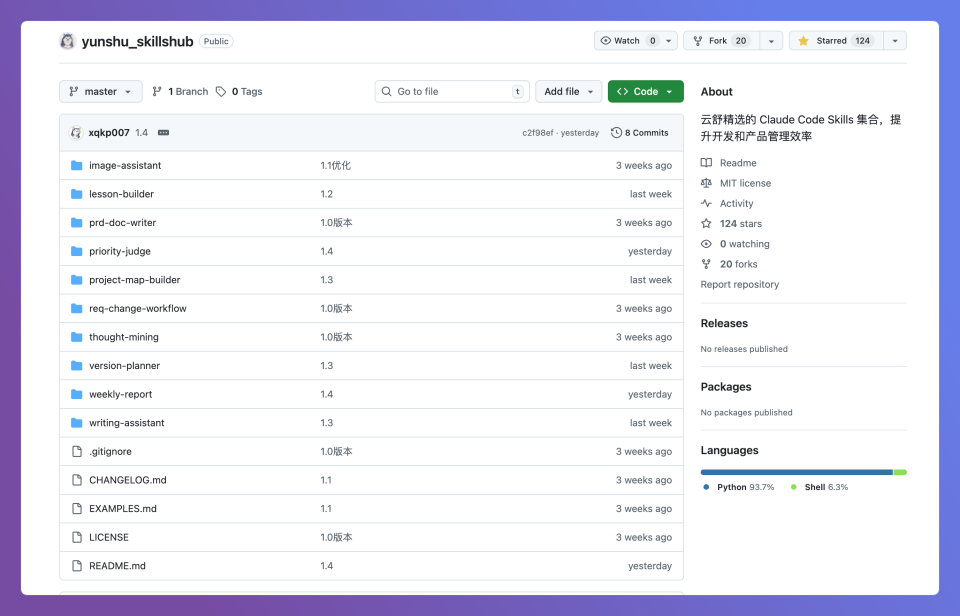Click the Activity pulse icon
The width and height of the screenshot is (960, 616).
click(x=707, y=203)
